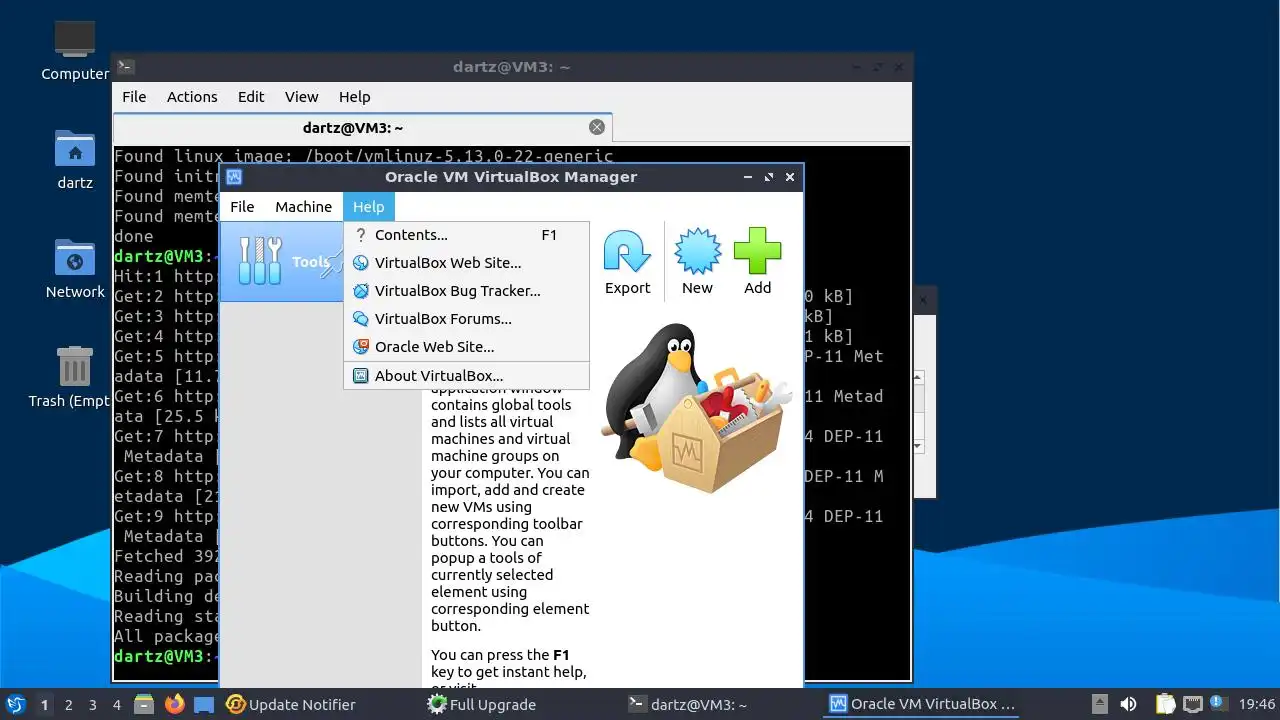Viewport: 1280px width, 720px height.
Task: Click the green Add machine icon
Action: tap(757, 263)
